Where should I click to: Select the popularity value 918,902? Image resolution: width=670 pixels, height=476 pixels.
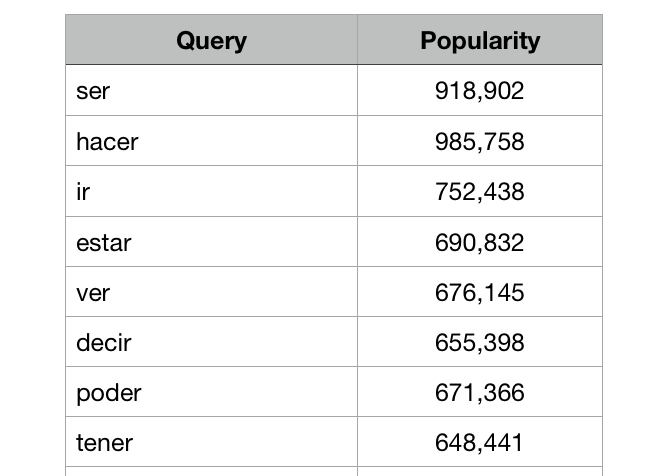(480, 91)
